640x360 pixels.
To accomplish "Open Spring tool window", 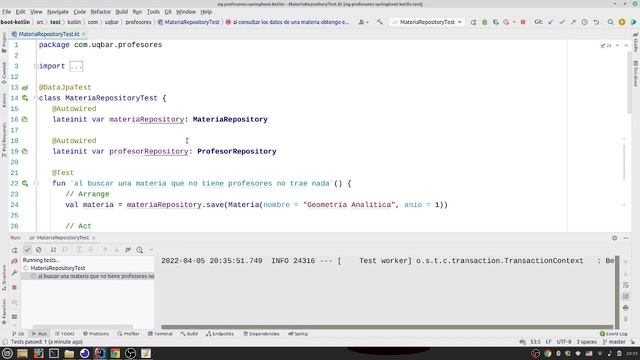I will point(298,333).
